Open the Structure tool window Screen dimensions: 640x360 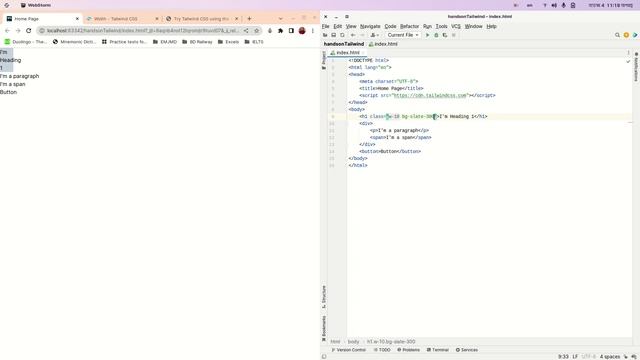pyautogui.click(x=324, y=298)
